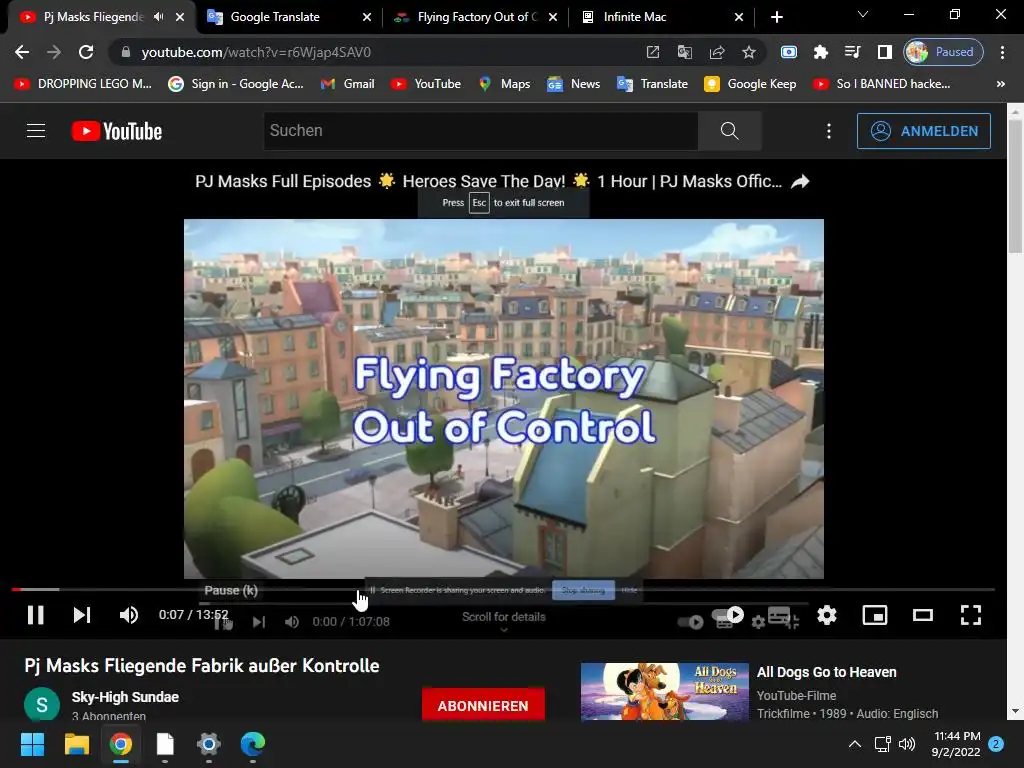This screenshot has height=768, width=1024.
Task: Close the Infinite Mac tab
Action: [739, 17]
